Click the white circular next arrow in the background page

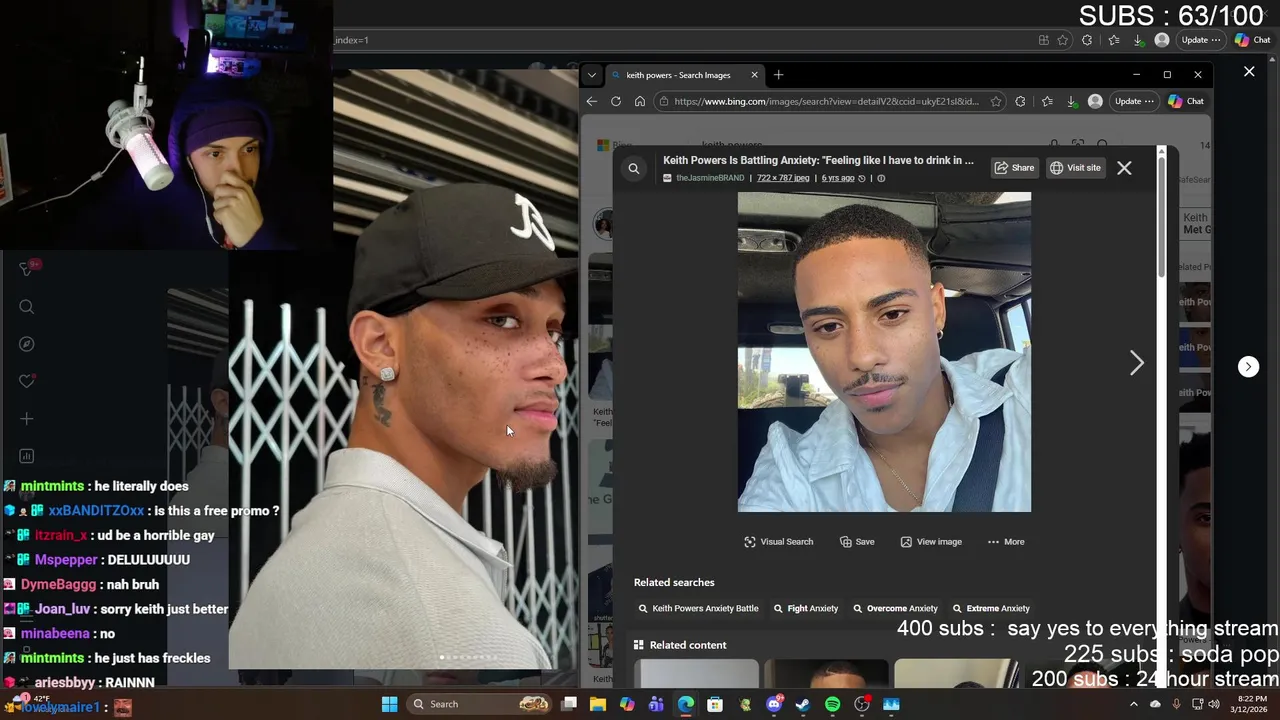coord(1248,366)
